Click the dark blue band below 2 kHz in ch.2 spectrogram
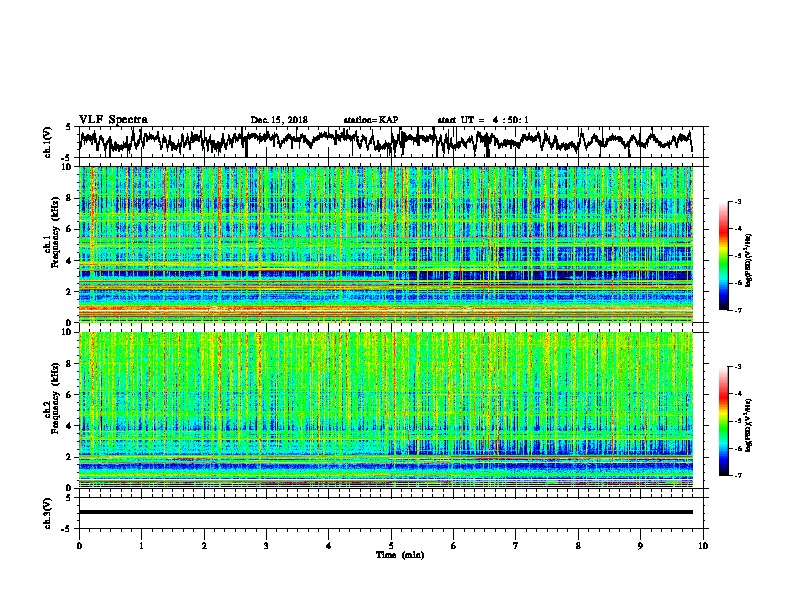792x612 pixels. coord(386,466)
